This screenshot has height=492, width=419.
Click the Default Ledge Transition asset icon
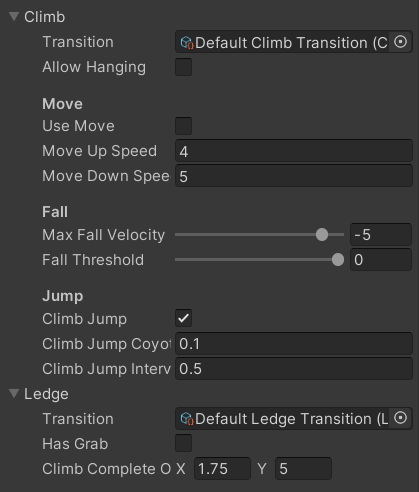coord(187,419)
